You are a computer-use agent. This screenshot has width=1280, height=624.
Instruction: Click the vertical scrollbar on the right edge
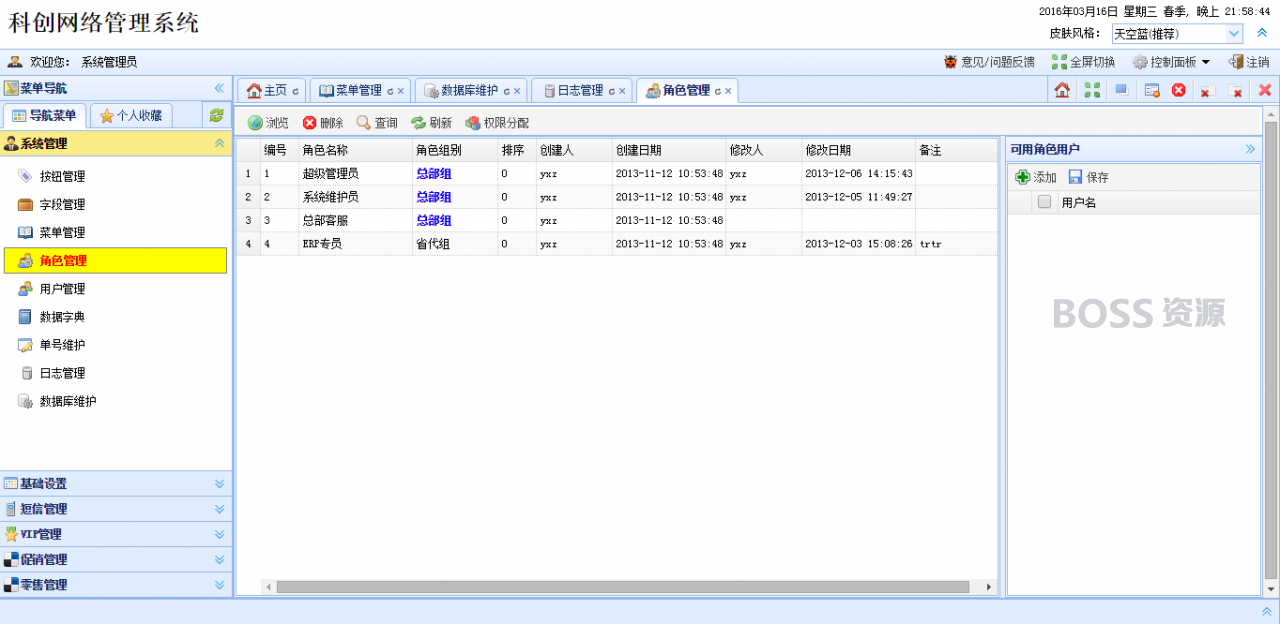point(1271,350)
